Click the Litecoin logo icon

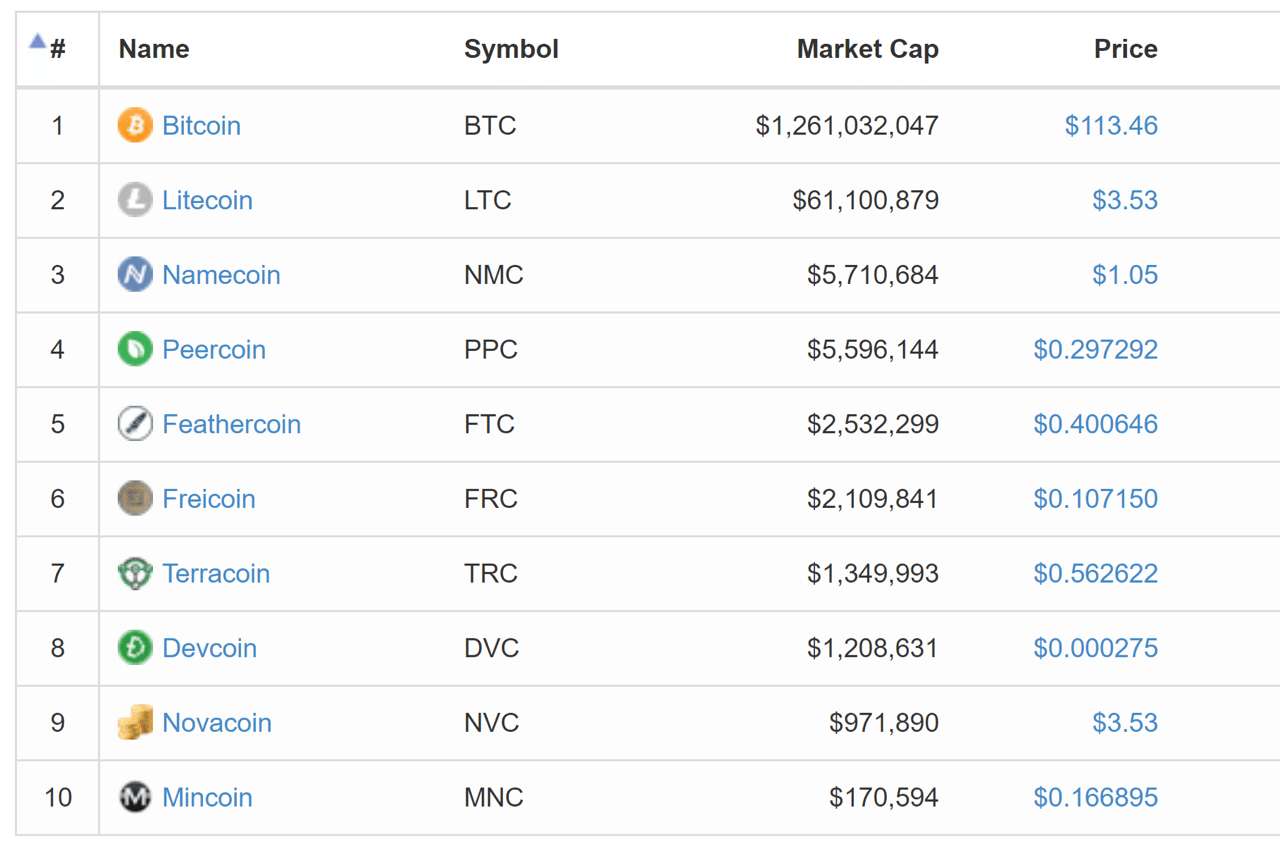(x=134, y=200)
